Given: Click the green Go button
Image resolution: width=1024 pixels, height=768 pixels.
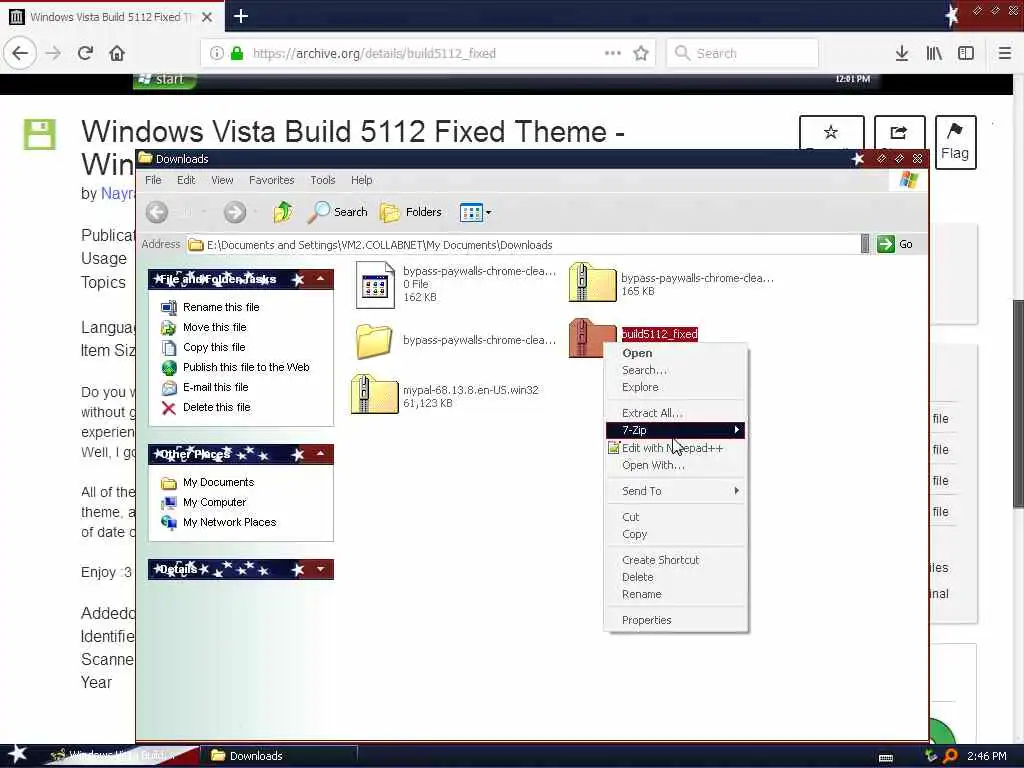Looking at the screenshot, I should [895, 244].
